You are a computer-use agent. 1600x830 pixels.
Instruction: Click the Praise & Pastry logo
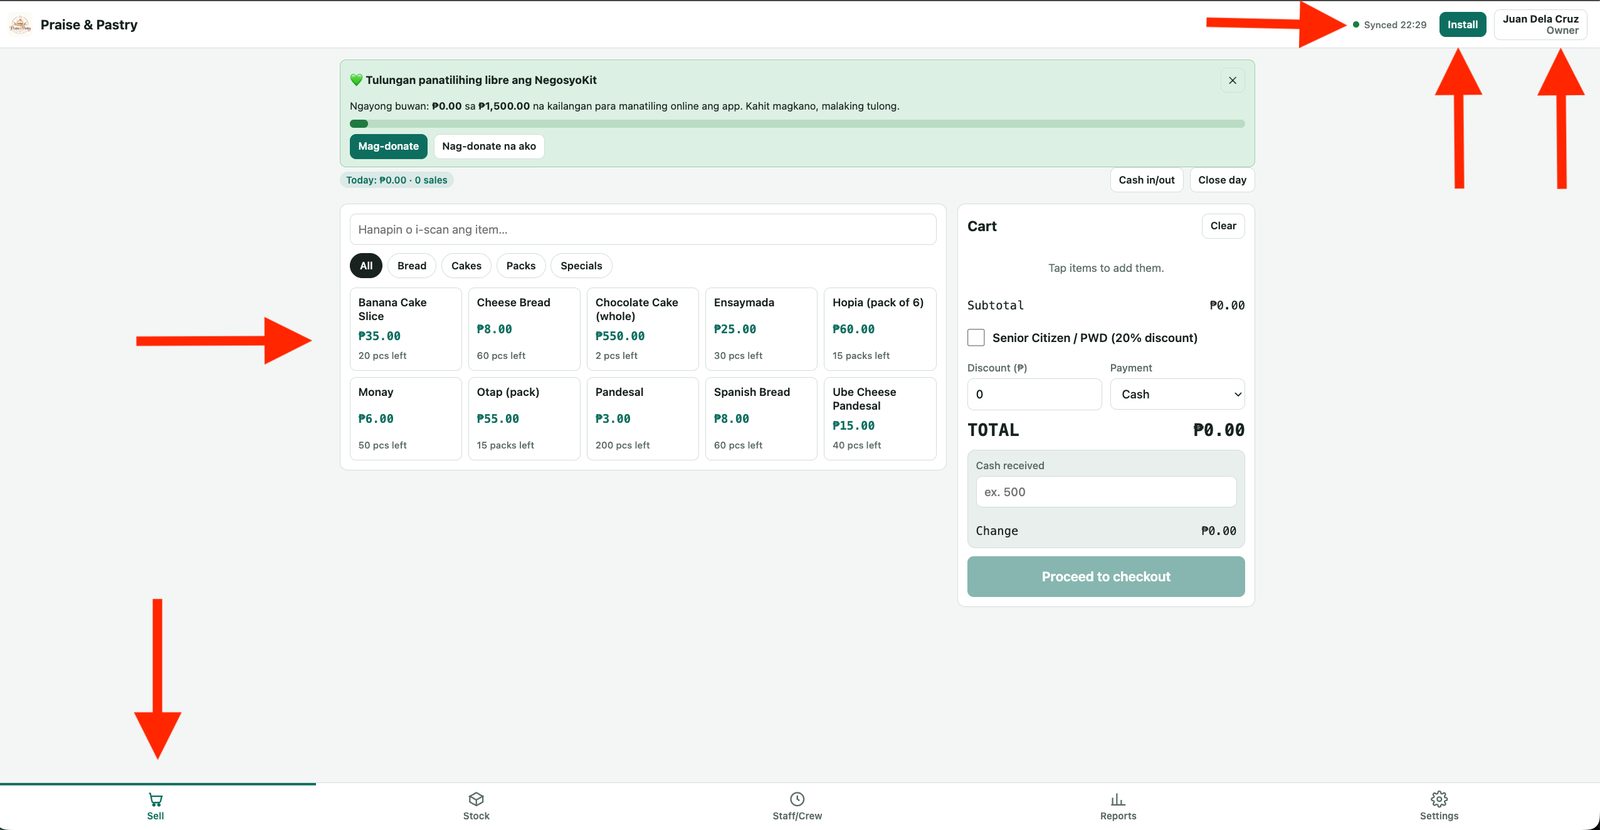[20, 25]
